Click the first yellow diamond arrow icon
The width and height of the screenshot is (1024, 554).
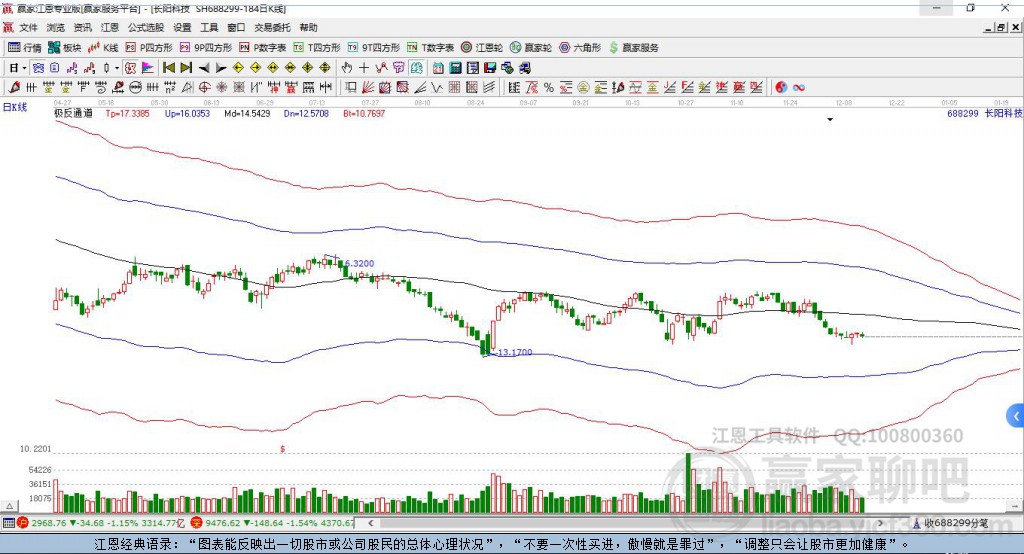tap(238, 68)
